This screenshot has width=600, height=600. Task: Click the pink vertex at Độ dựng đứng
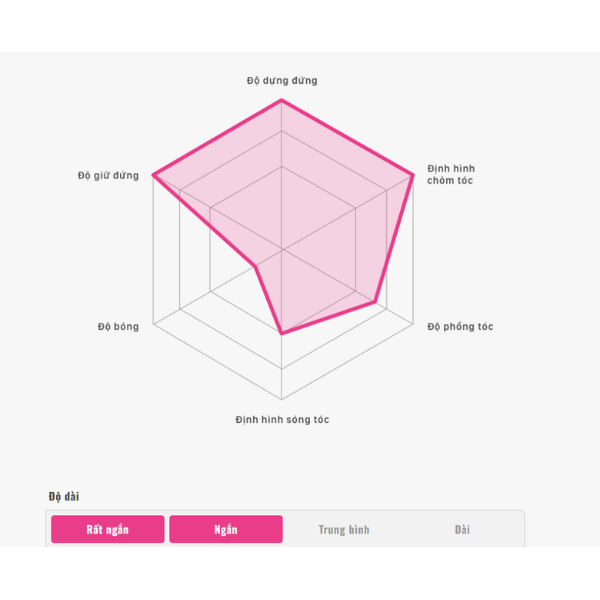pyautogui.click(x=282, y=100)
